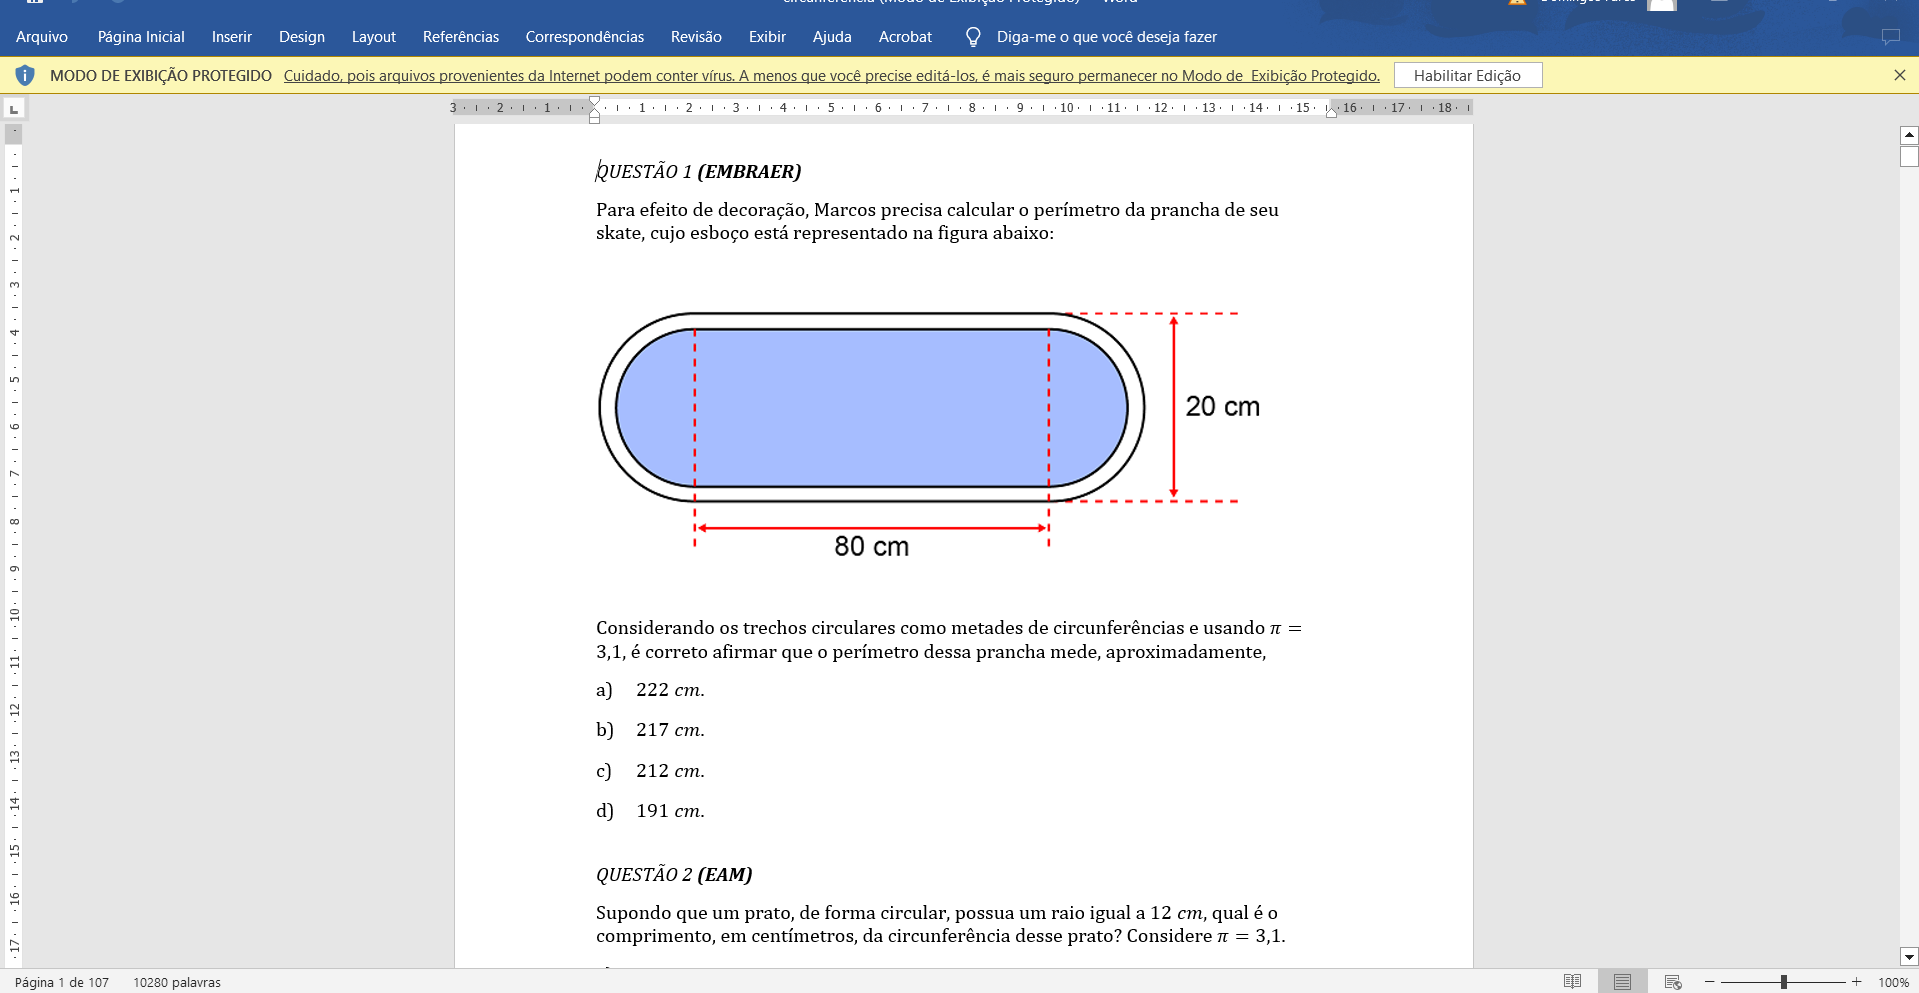The width and height of the screenshot is (1919, 993).
Task: Click the vertical scrollbar thumb
Action: coord(1909,156)
